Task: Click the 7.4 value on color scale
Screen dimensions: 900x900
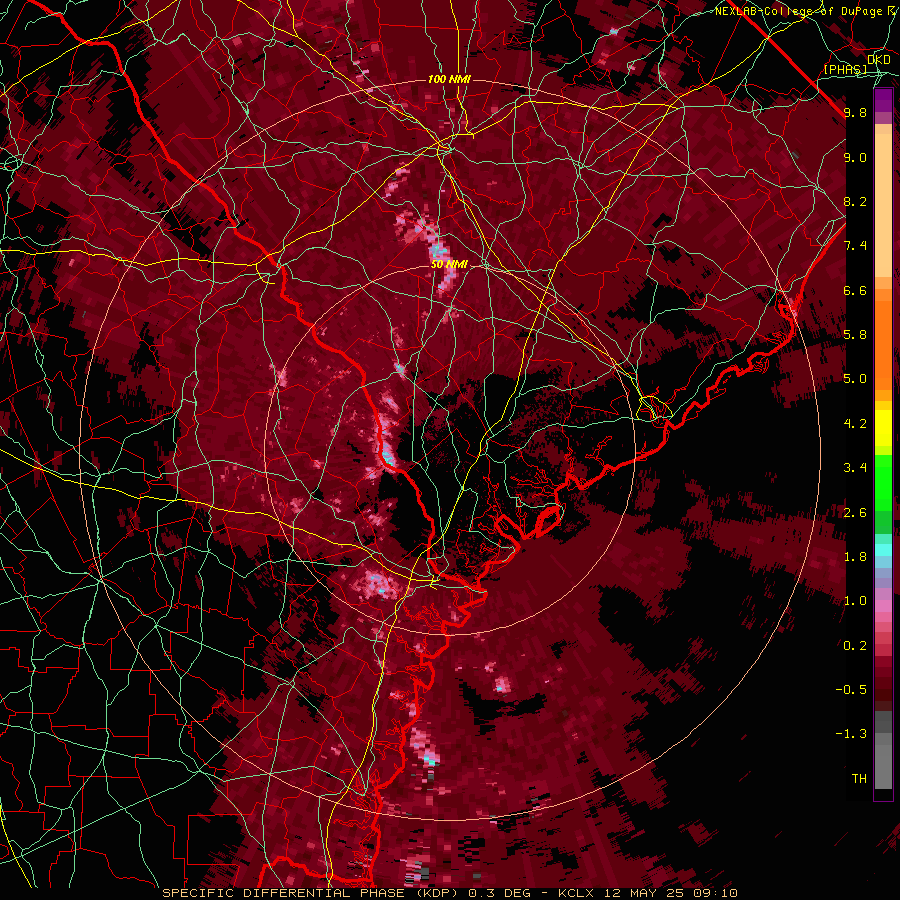Action: [x=855, y=246]
